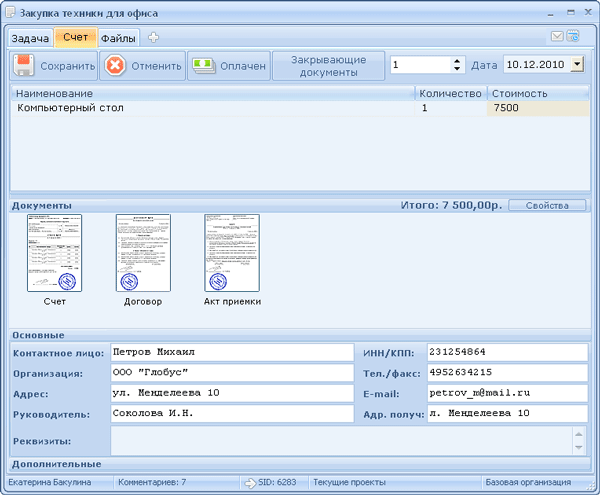This screenshot has width=600, height=495.
Task: Click Екатерина Бакулина in status bar
Action: point(50,482)
